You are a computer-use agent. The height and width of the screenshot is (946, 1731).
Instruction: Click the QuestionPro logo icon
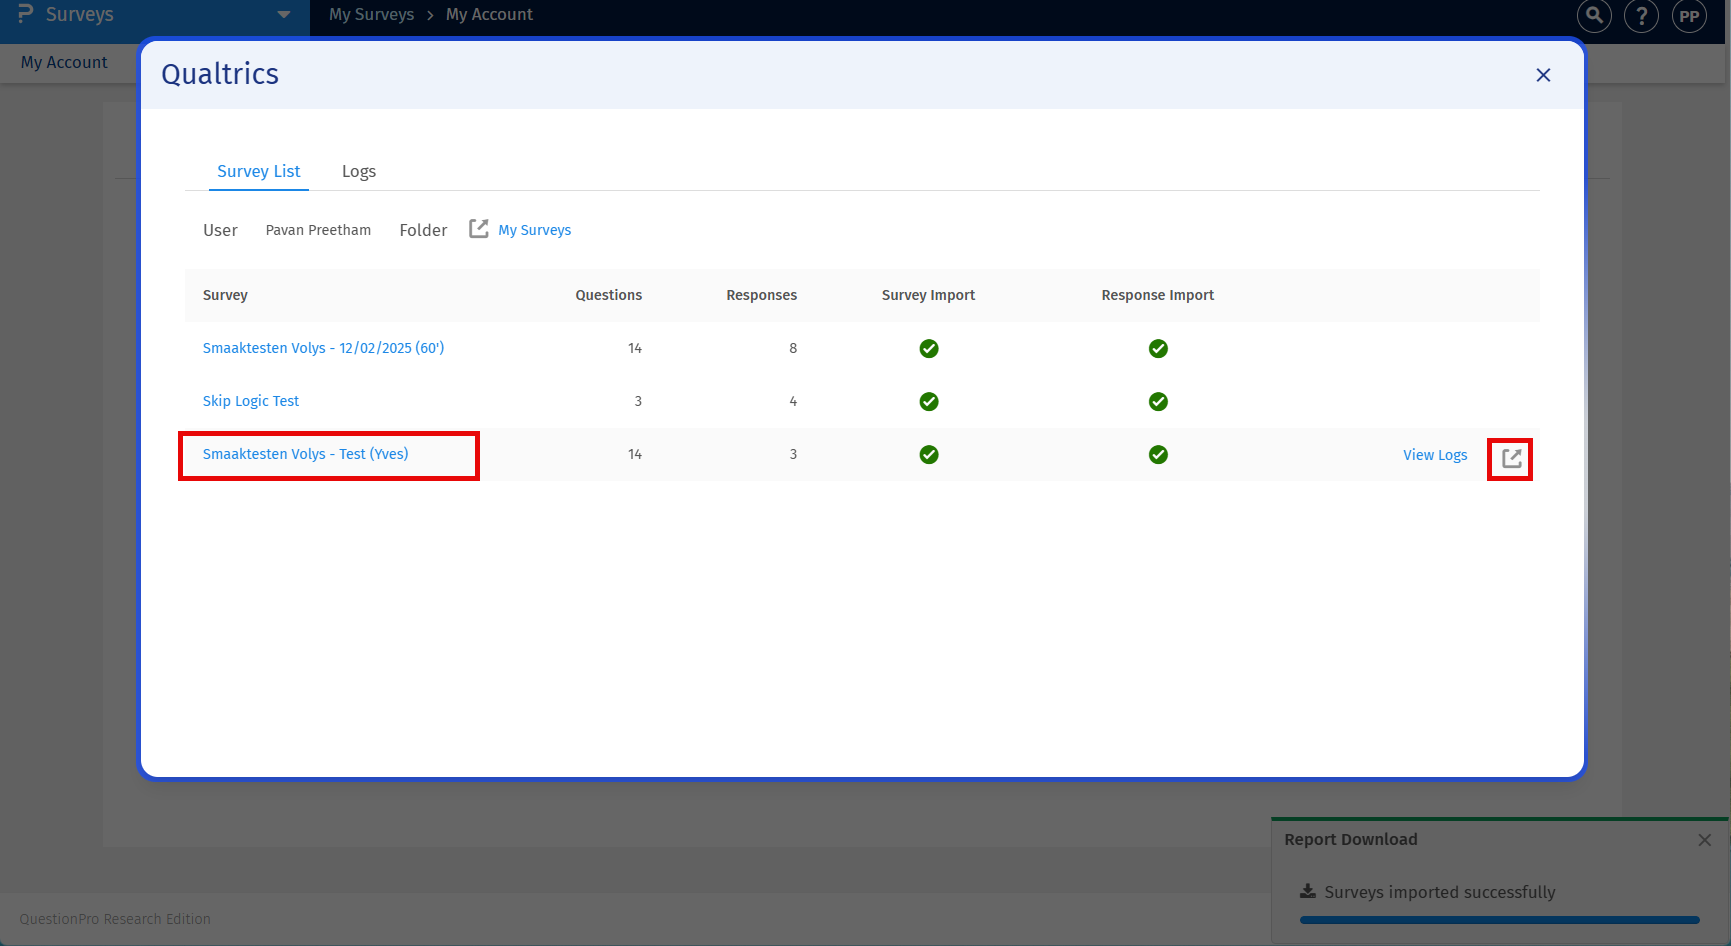point(26,14)
